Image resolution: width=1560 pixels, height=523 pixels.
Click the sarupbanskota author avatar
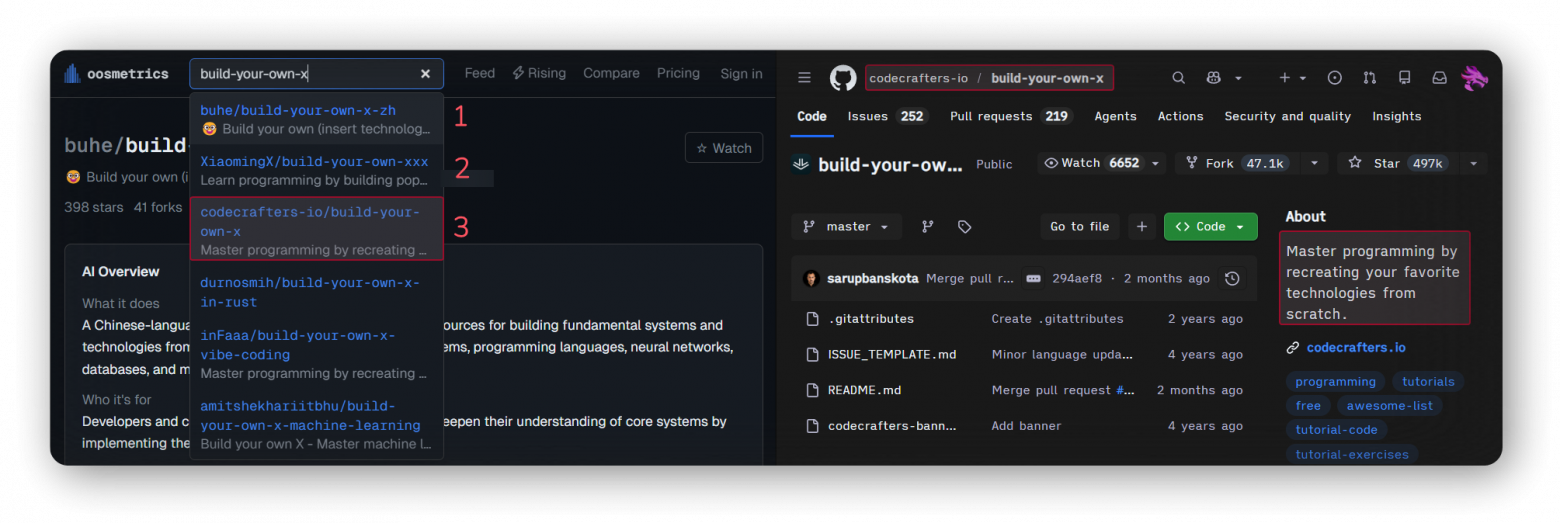click(812, 279)
